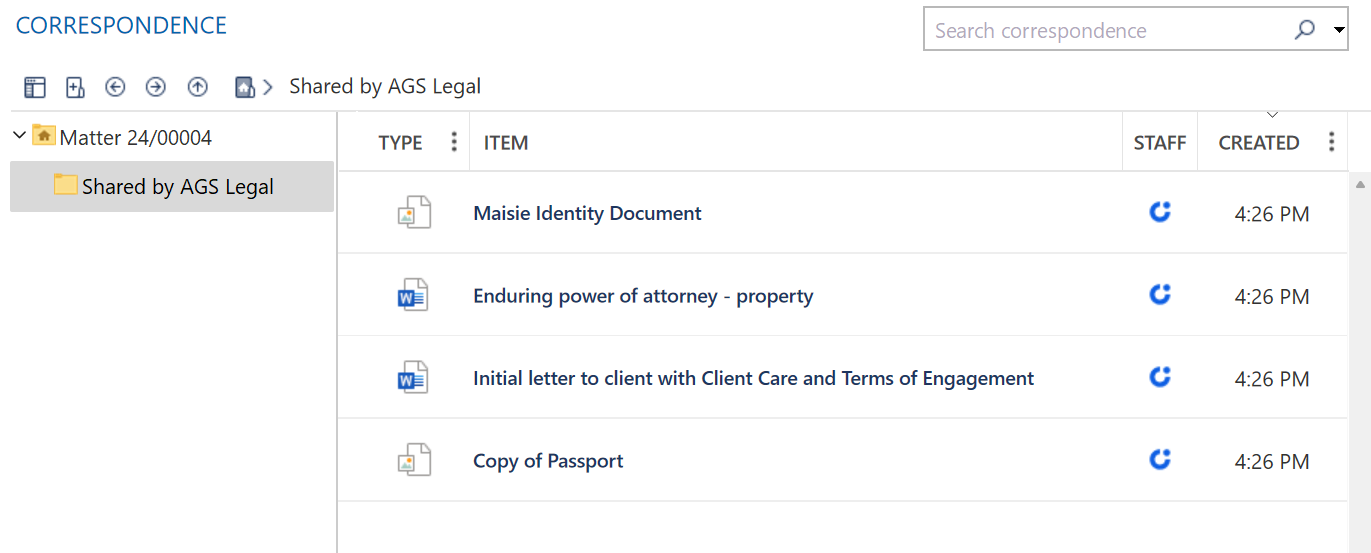Open the TYPE column options menu
Image resolution: width=1371 pixels, height=553 pixels.
click(454, 142)
